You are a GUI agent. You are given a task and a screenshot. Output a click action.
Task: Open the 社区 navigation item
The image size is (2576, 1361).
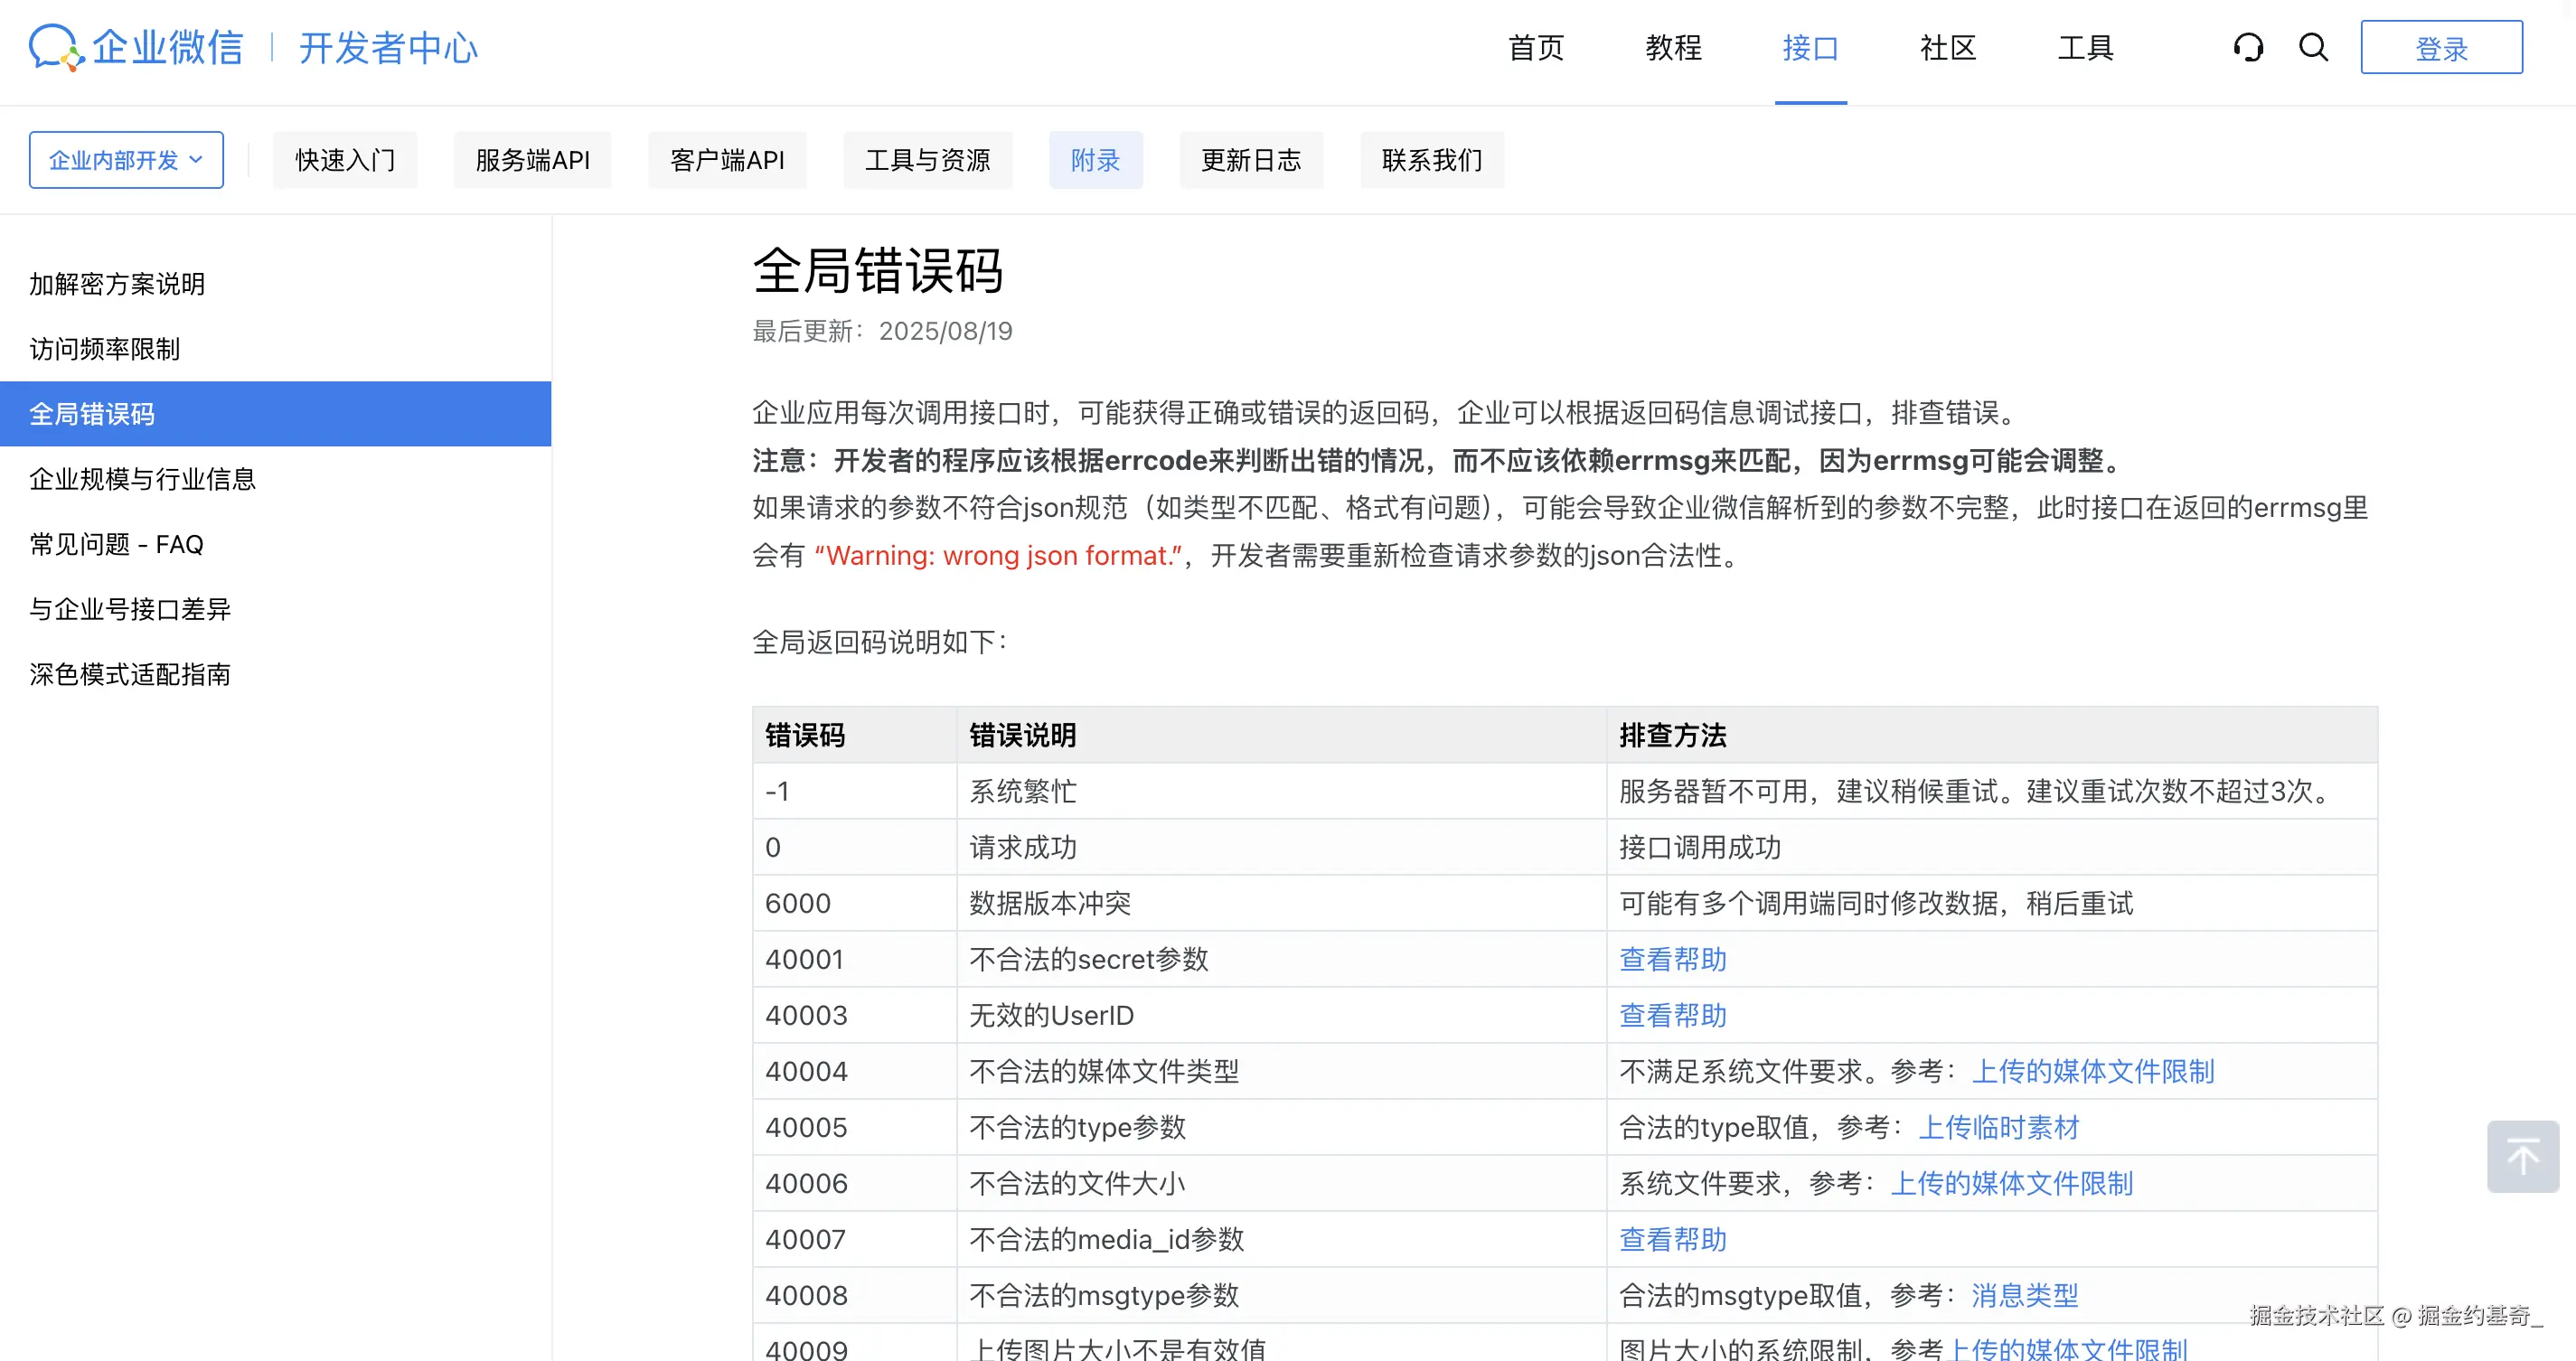1948,48
